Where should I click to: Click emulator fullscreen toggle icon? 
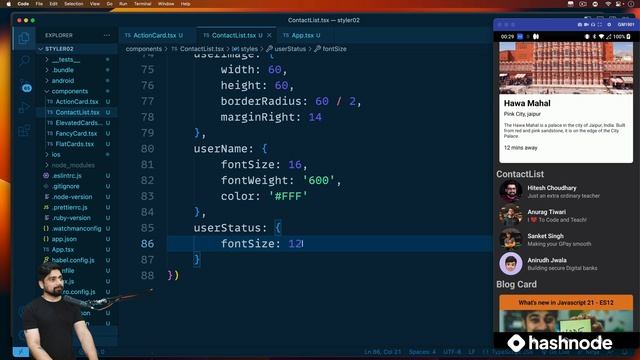[x=600, y=25]
